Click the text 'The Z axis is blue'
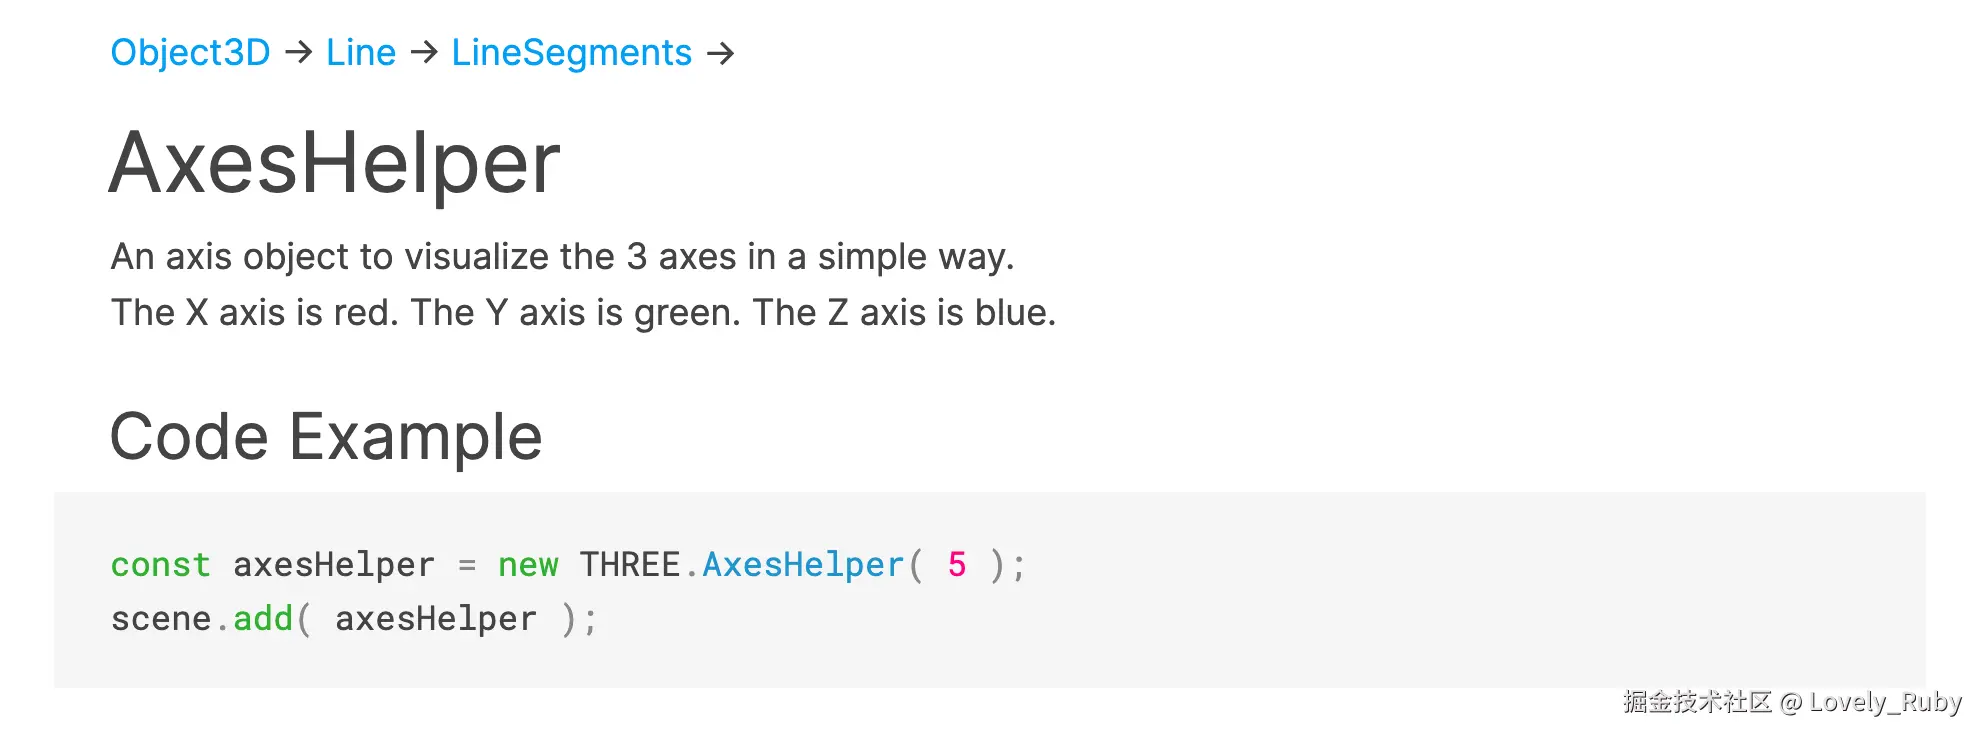The image size is (1984, 738). click(x=903, y=313)
